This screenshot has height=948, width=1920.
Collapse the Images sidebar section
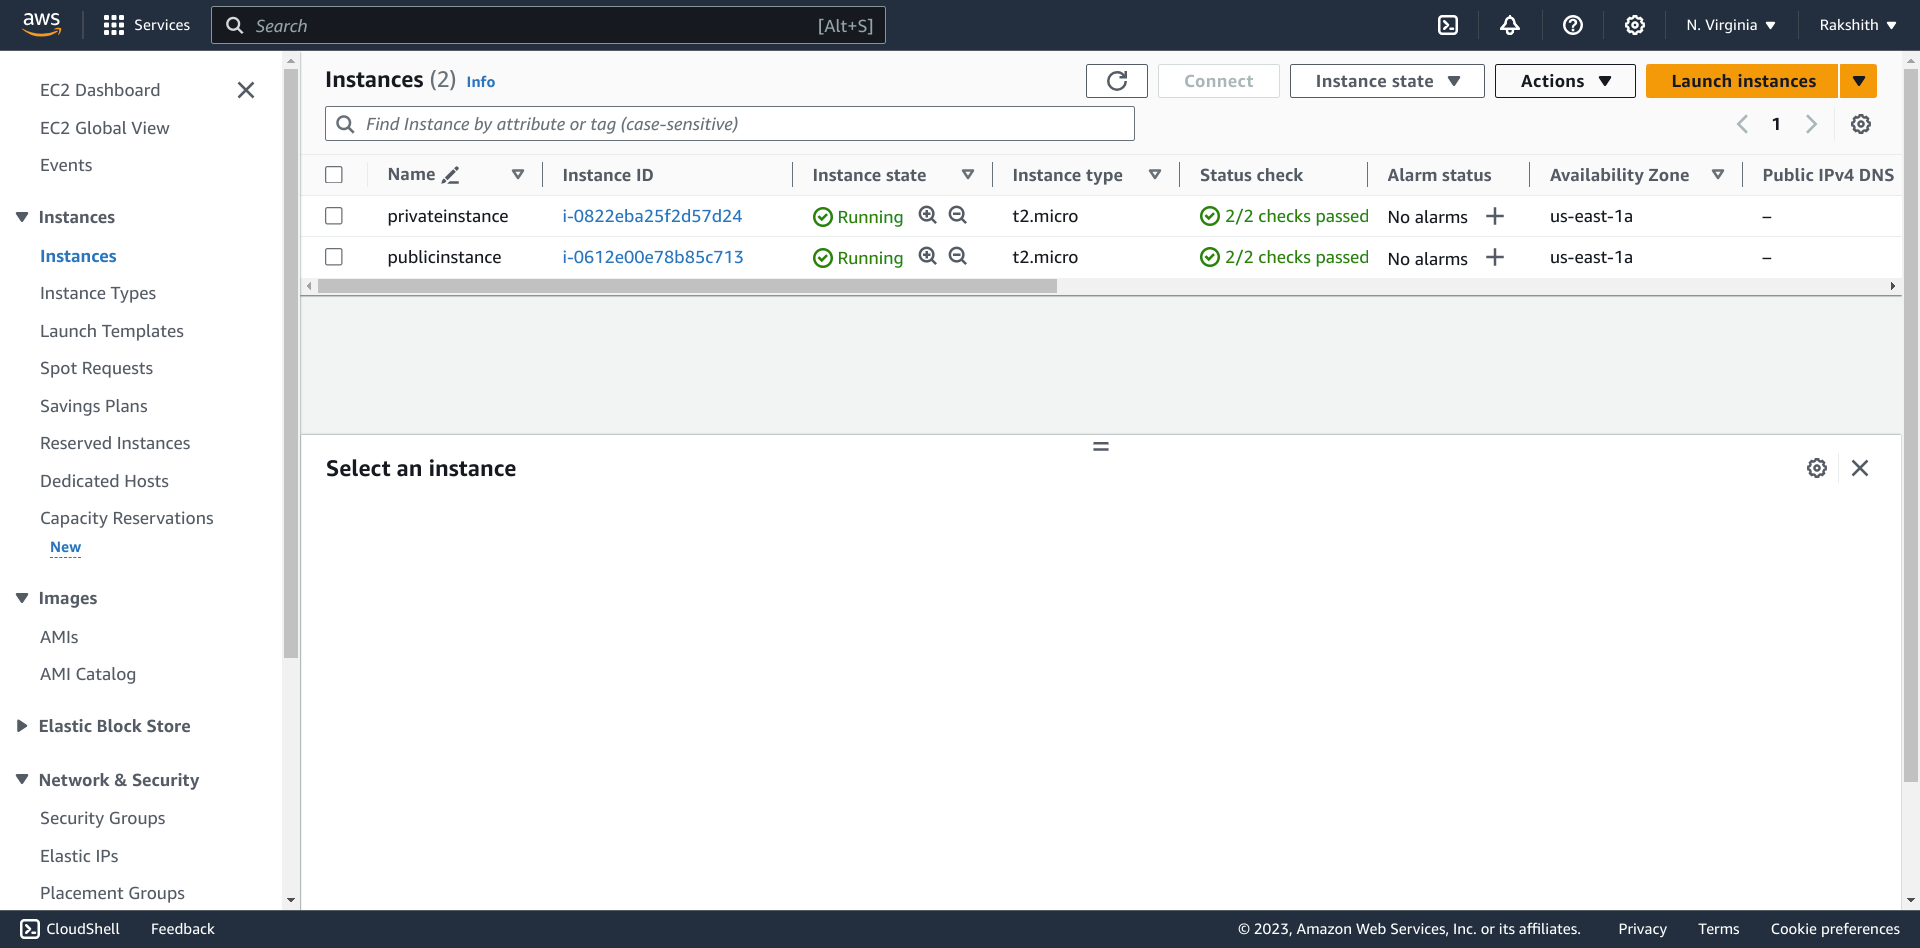pos(22,598)
